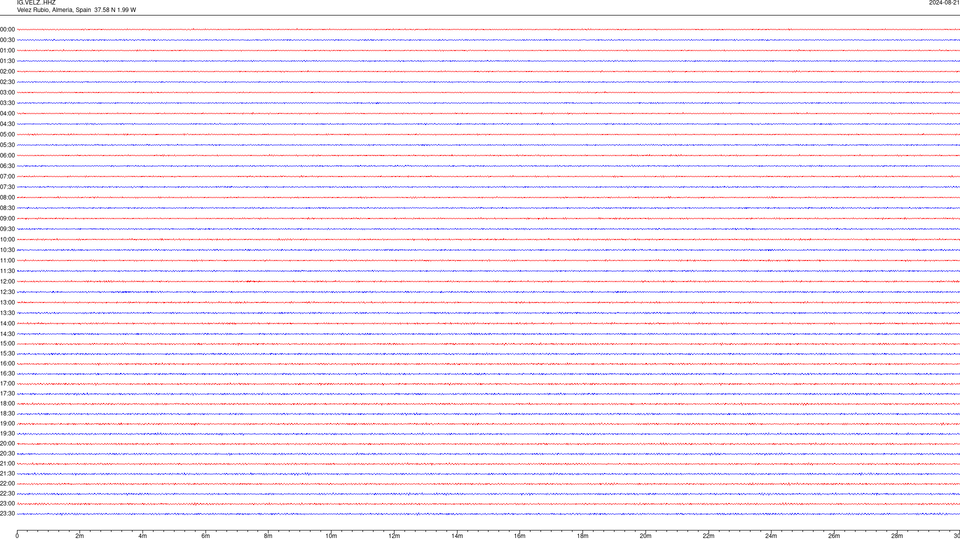Select the 10:00 trace time label
This screenshot has width=960, height=540.
7,239
